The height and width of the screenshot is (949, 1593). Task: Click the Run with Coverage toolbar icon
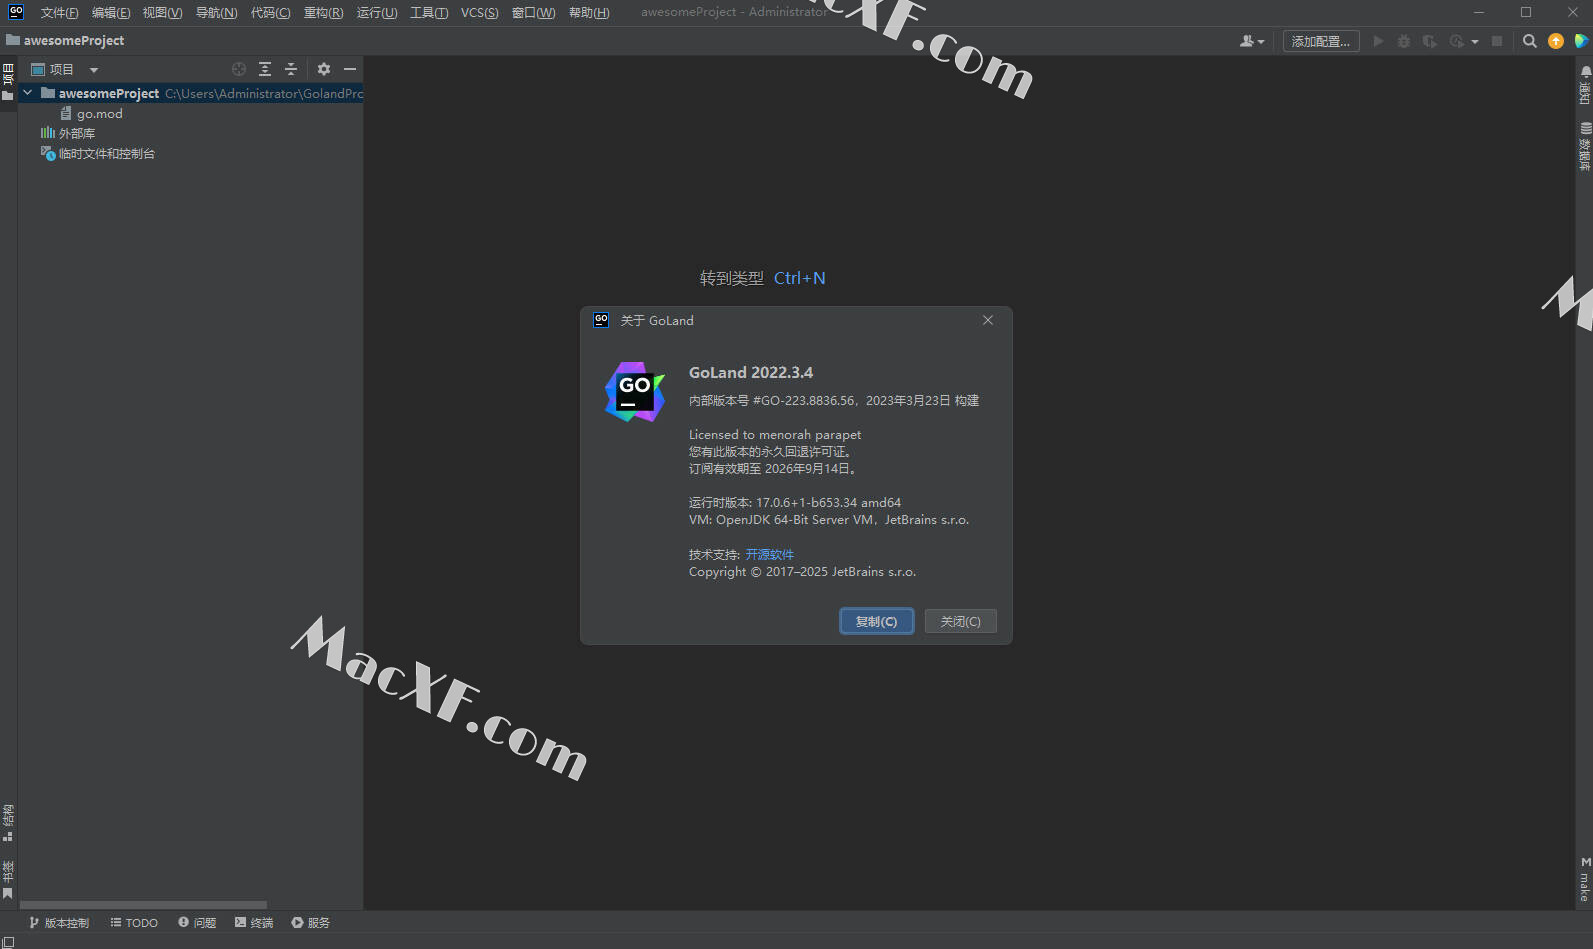tap(1430, 41)
